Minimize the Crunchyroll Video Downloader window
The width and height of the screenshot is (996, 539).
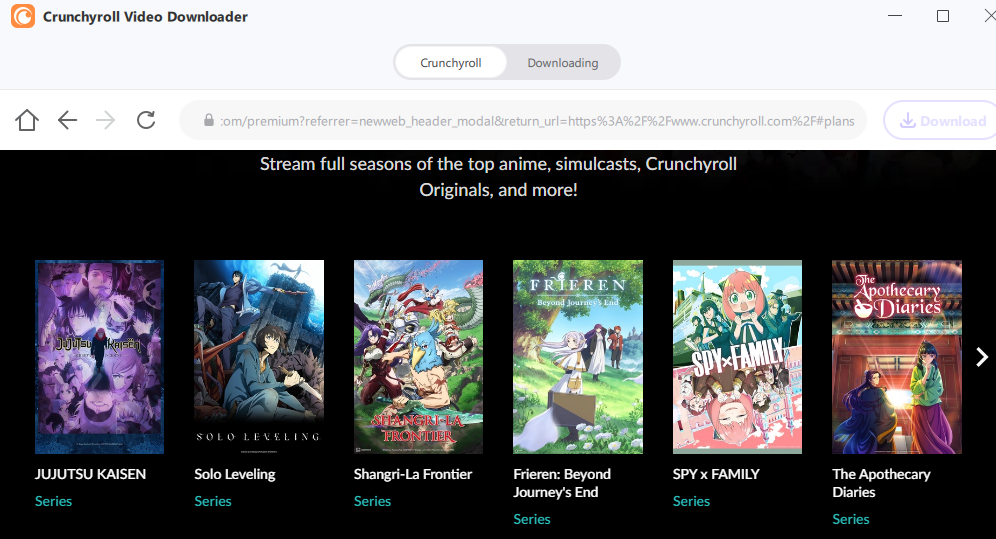(x=894, y=15)
